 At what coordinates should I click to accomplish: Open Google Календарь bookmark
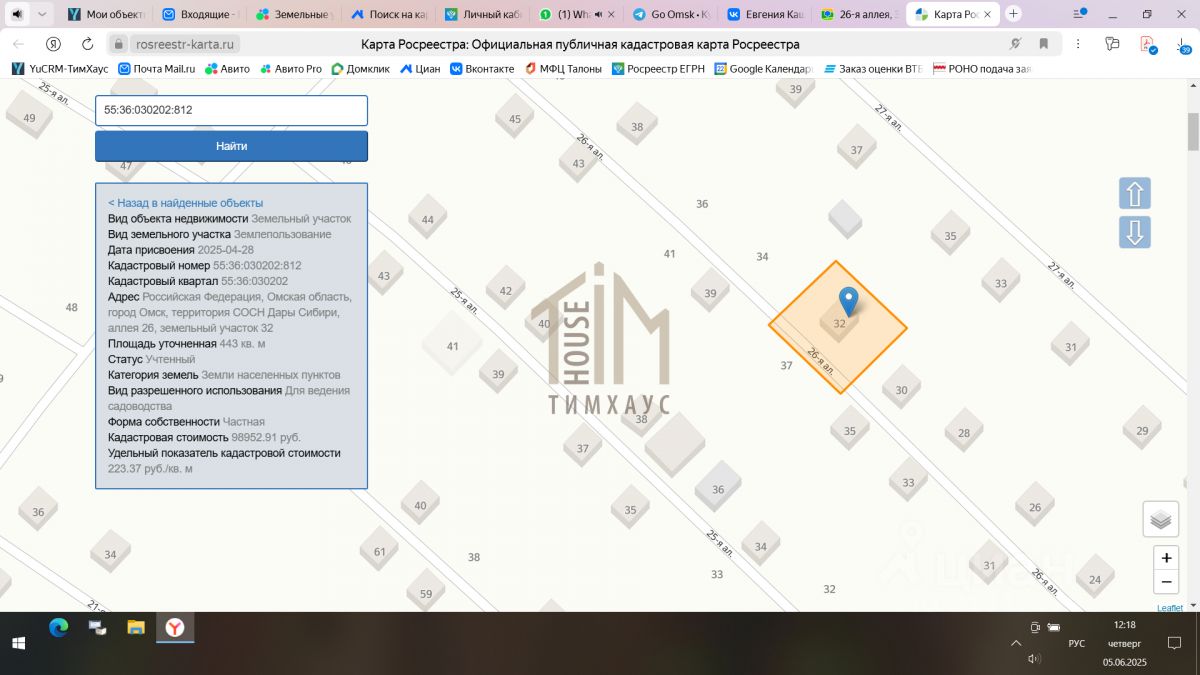point(764,69)
